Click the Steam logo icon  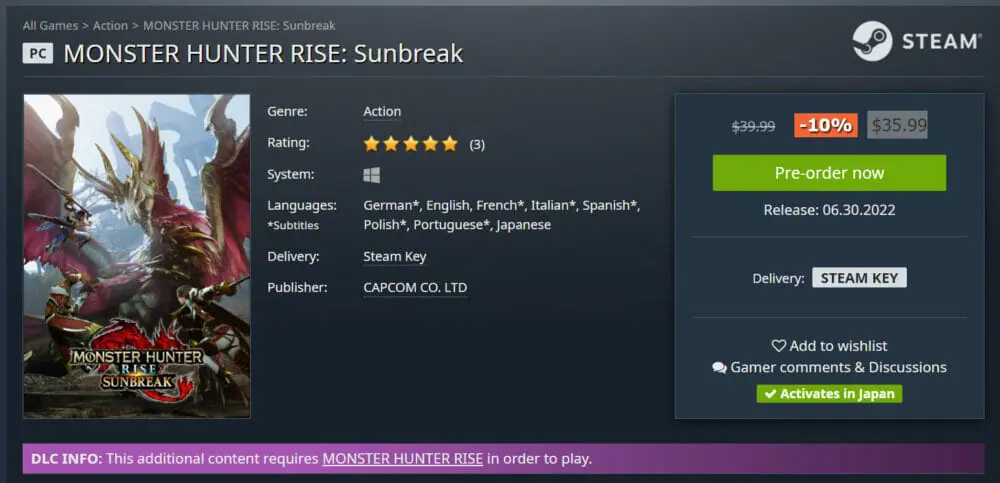click(872, 41)
